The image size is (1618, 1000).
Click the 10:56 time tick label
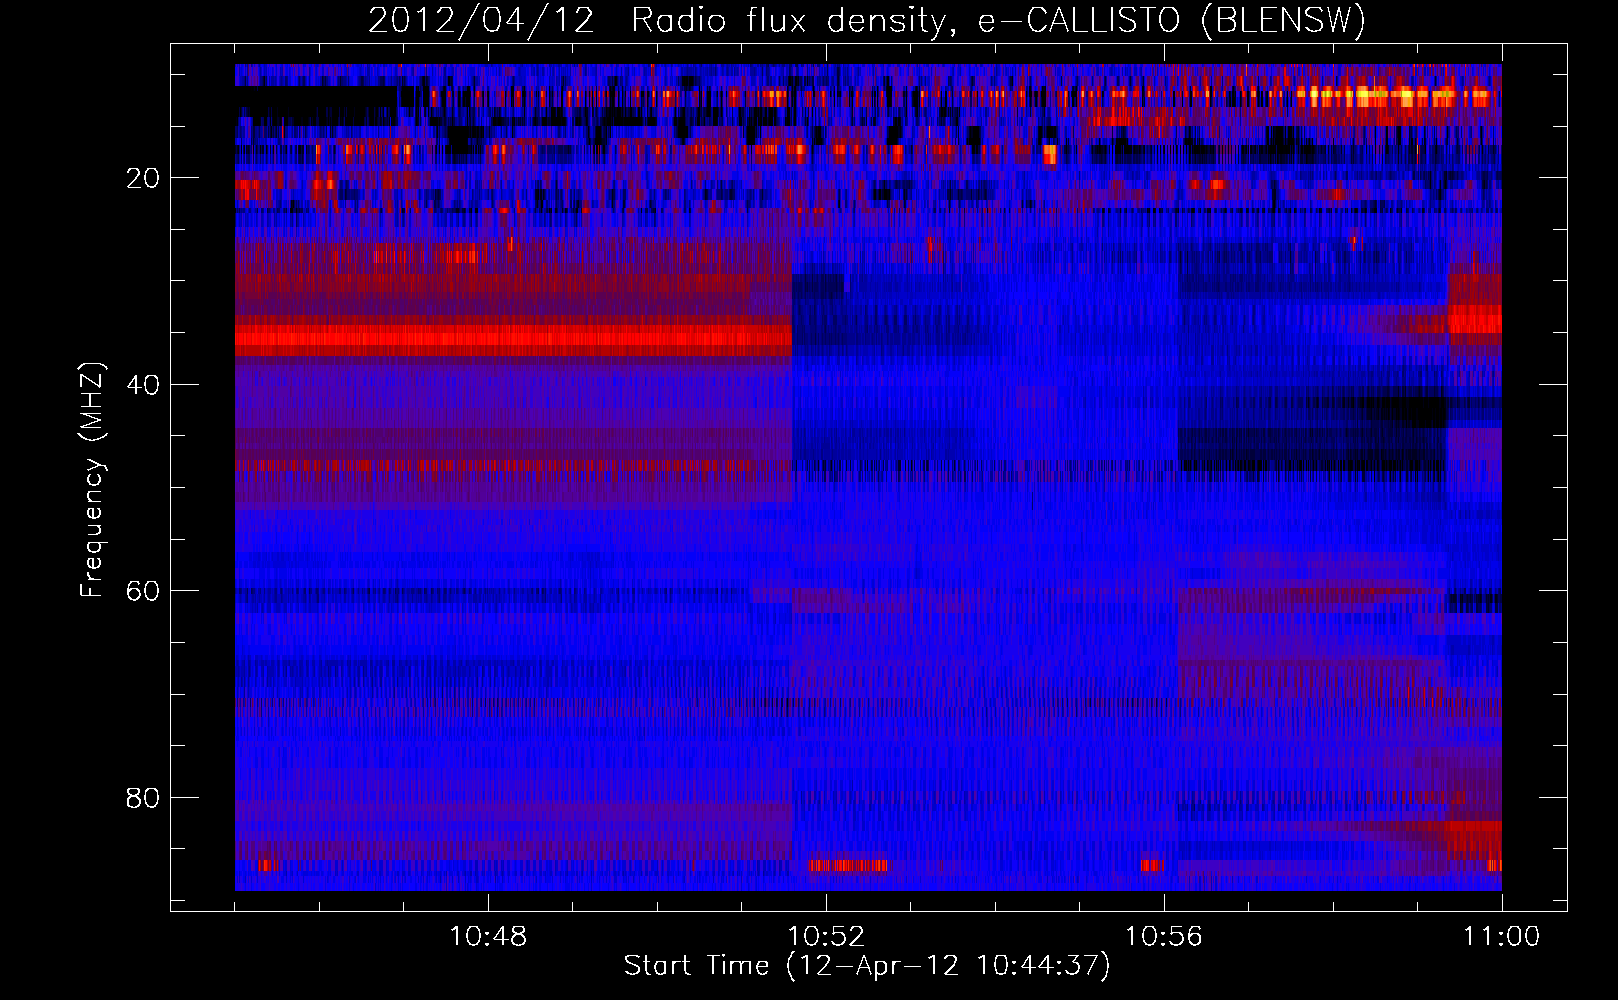tap(1164, 936)
